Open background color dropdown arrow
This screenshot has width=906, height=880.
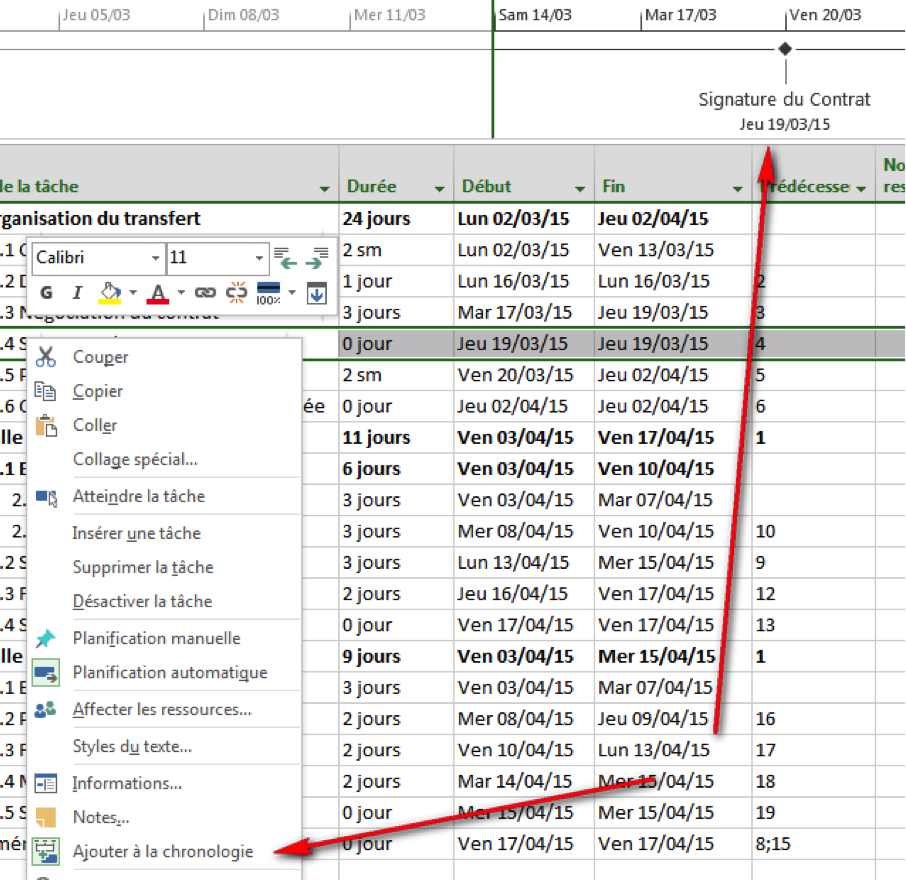click(x=133, y=292)
